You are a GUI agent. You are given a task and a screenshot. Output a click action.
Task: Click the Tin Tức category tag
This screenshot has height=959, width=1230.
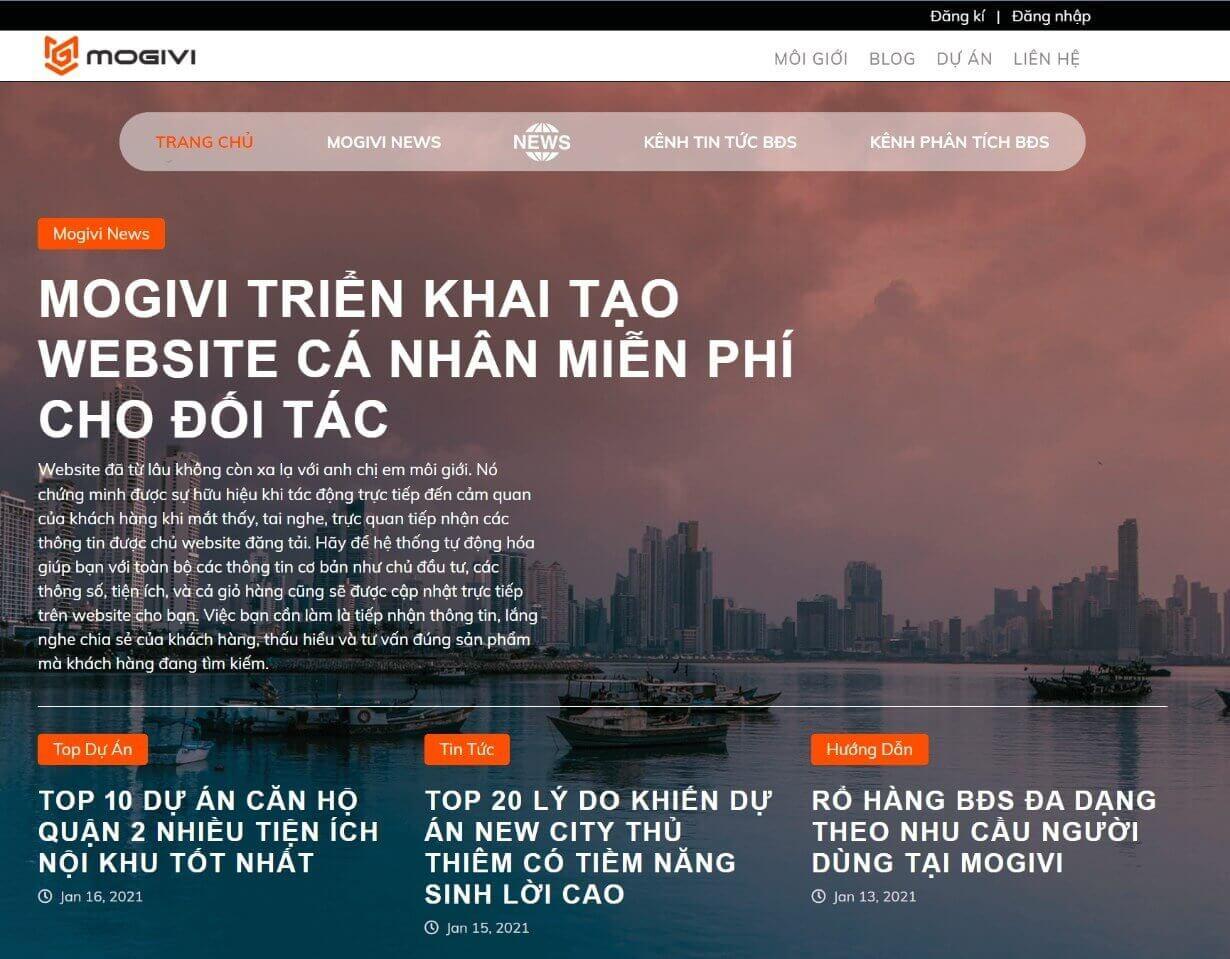pos(467,749)
